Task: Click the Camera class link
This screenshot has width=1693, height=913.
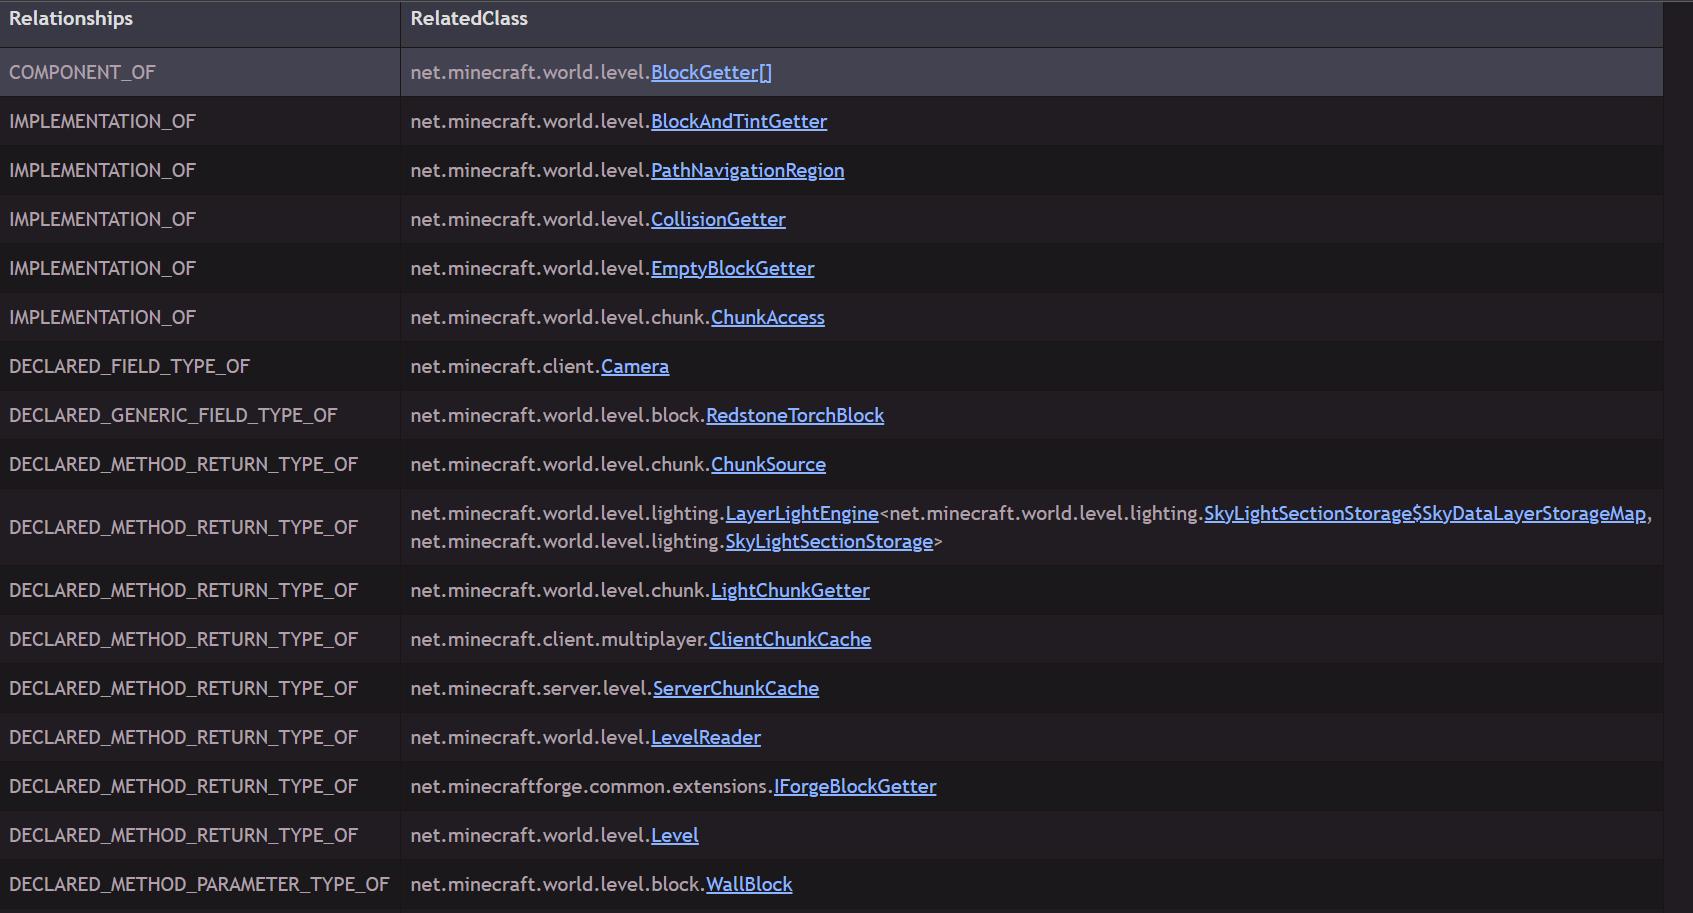Action: (634, 366)
